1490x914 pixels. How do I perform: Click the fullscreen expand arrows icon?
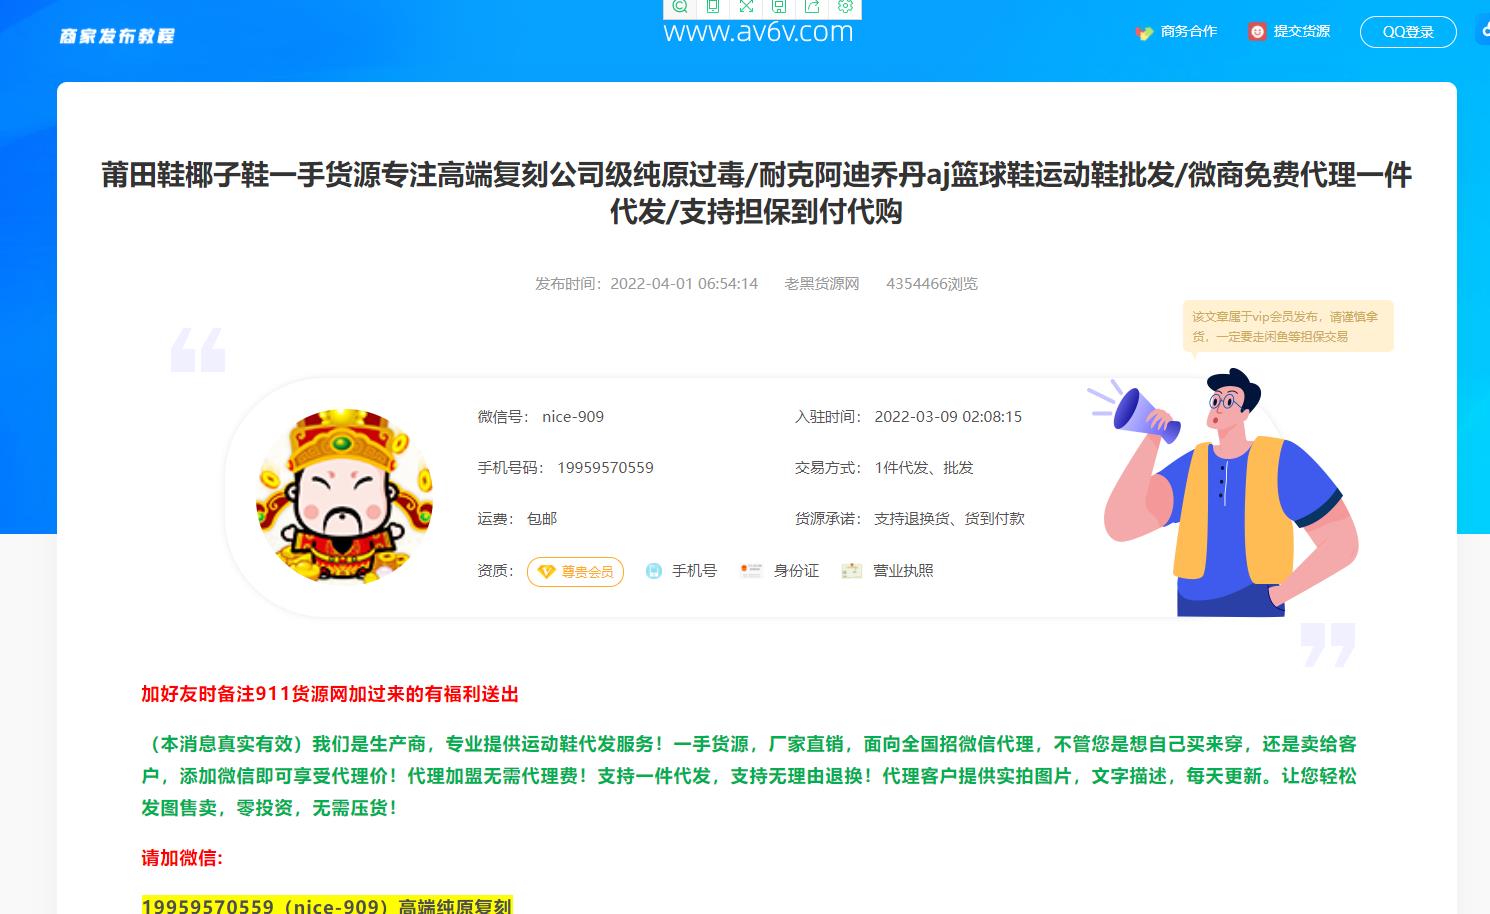[x=746, y=7]
